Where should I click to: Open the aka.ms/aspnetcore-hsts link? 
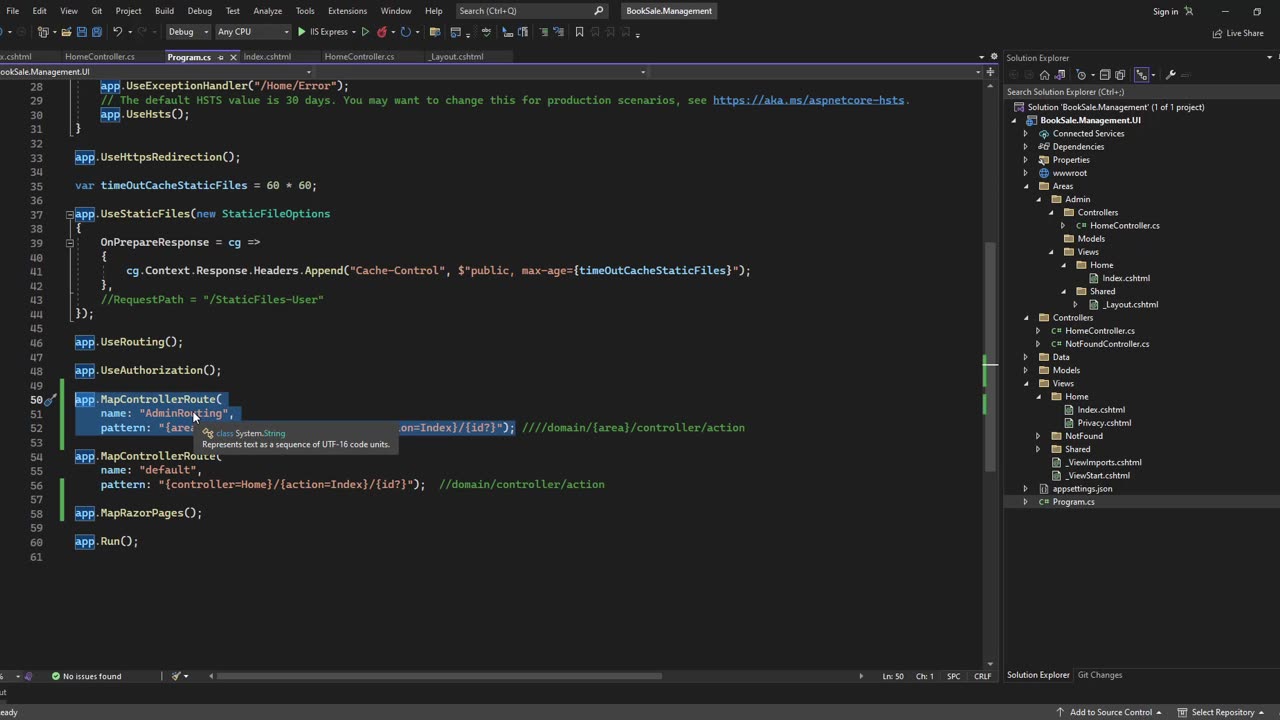[808, 100]
